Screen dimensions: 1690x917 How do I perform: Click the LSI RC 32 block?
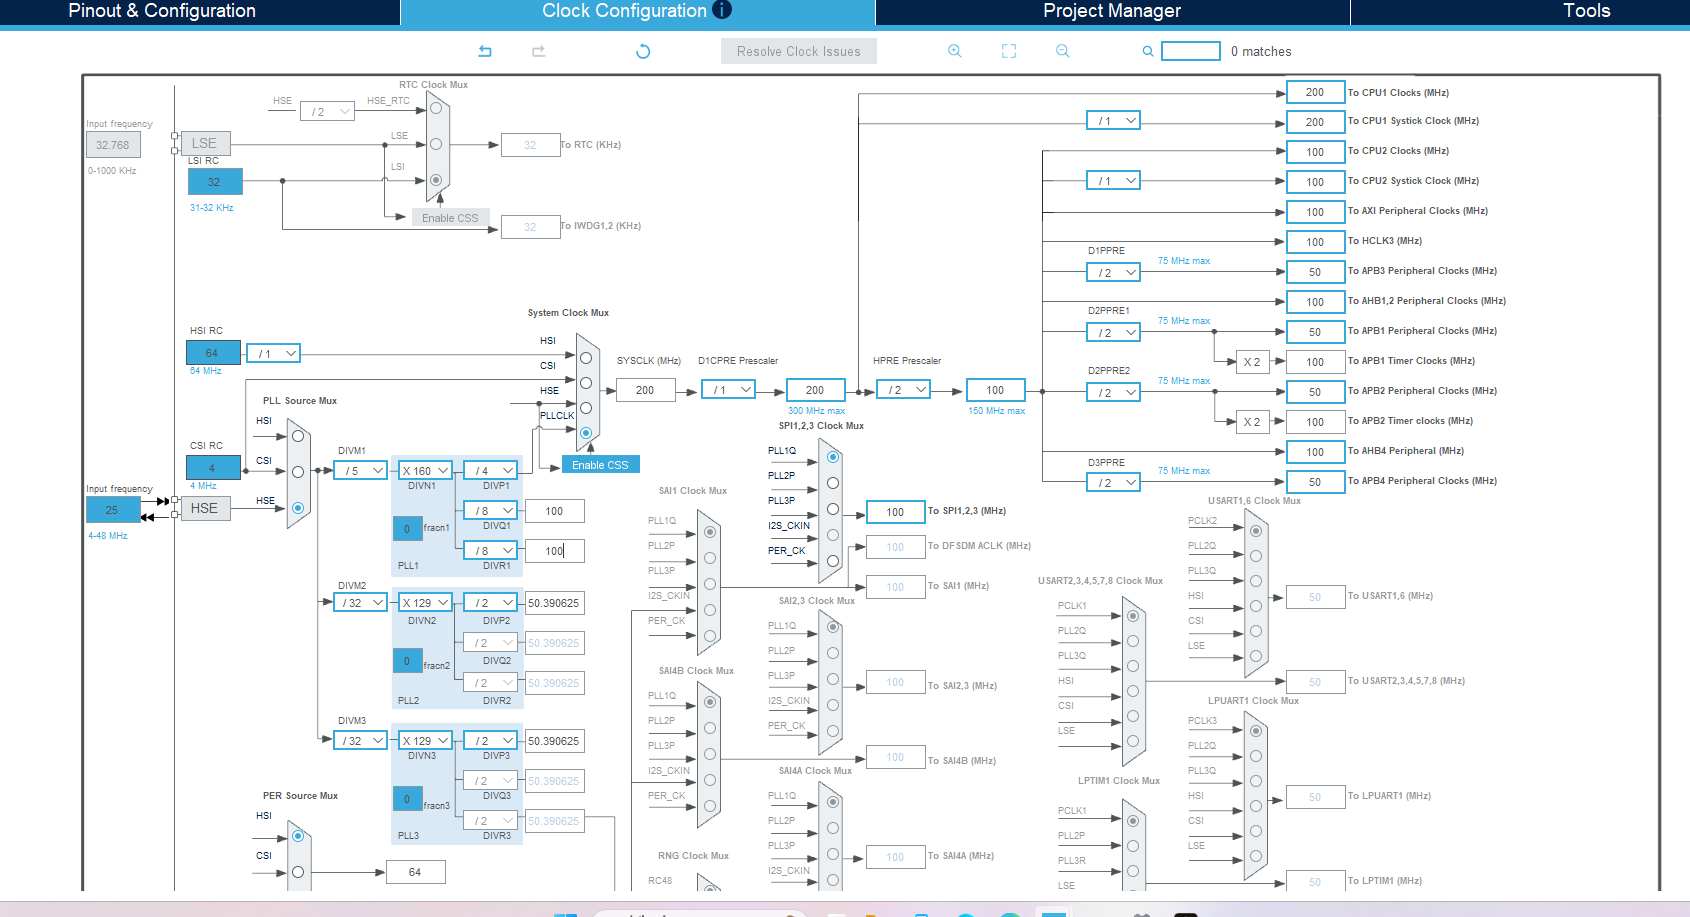point(214,182)
